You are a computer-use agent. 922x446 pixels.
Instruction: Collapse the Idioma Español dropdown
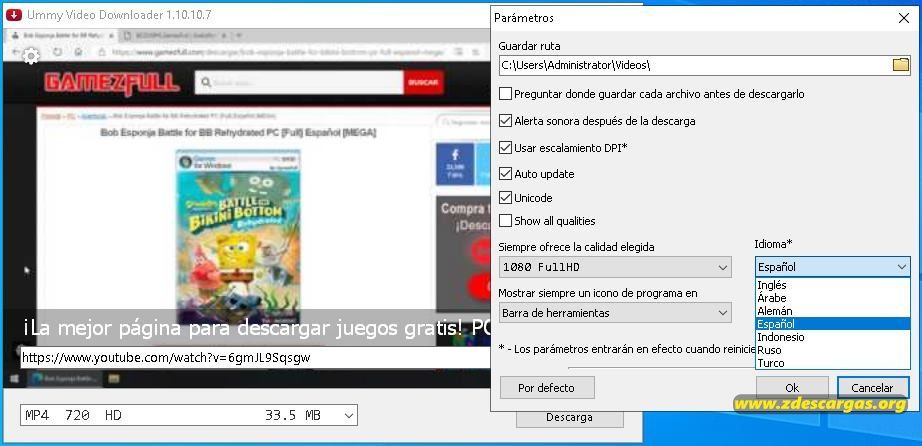(833, 267)
